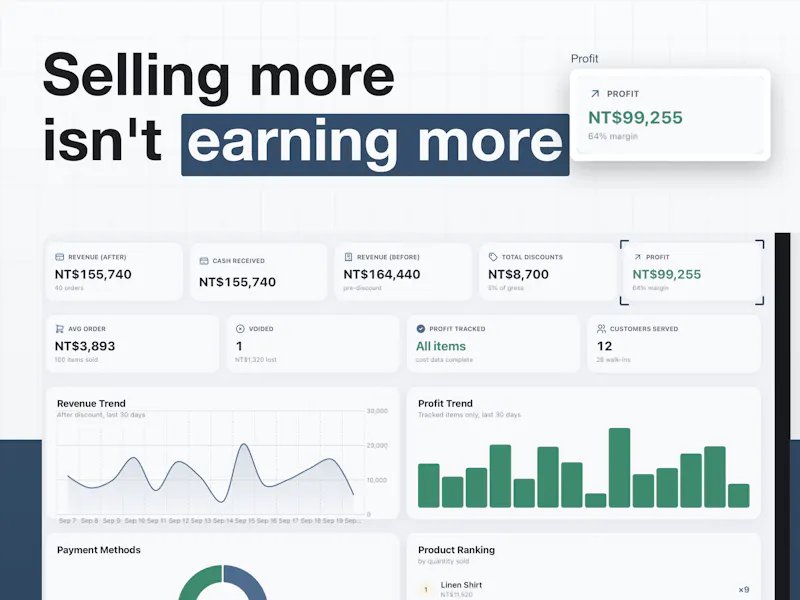
Task: Click the Total Discounts card label
Action: (532, 257)
